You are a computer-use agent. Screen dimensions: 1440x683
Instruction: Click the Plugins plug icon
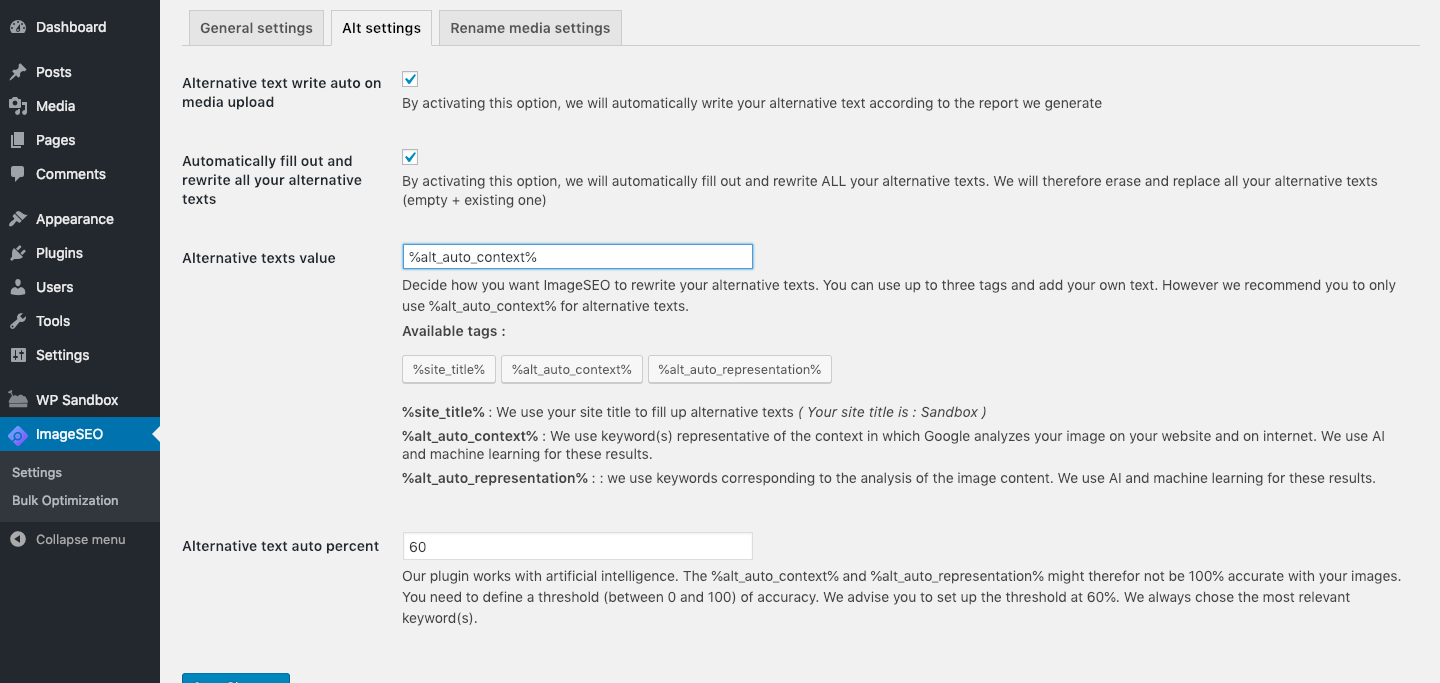pyautogui.click(x=18, y=253)
